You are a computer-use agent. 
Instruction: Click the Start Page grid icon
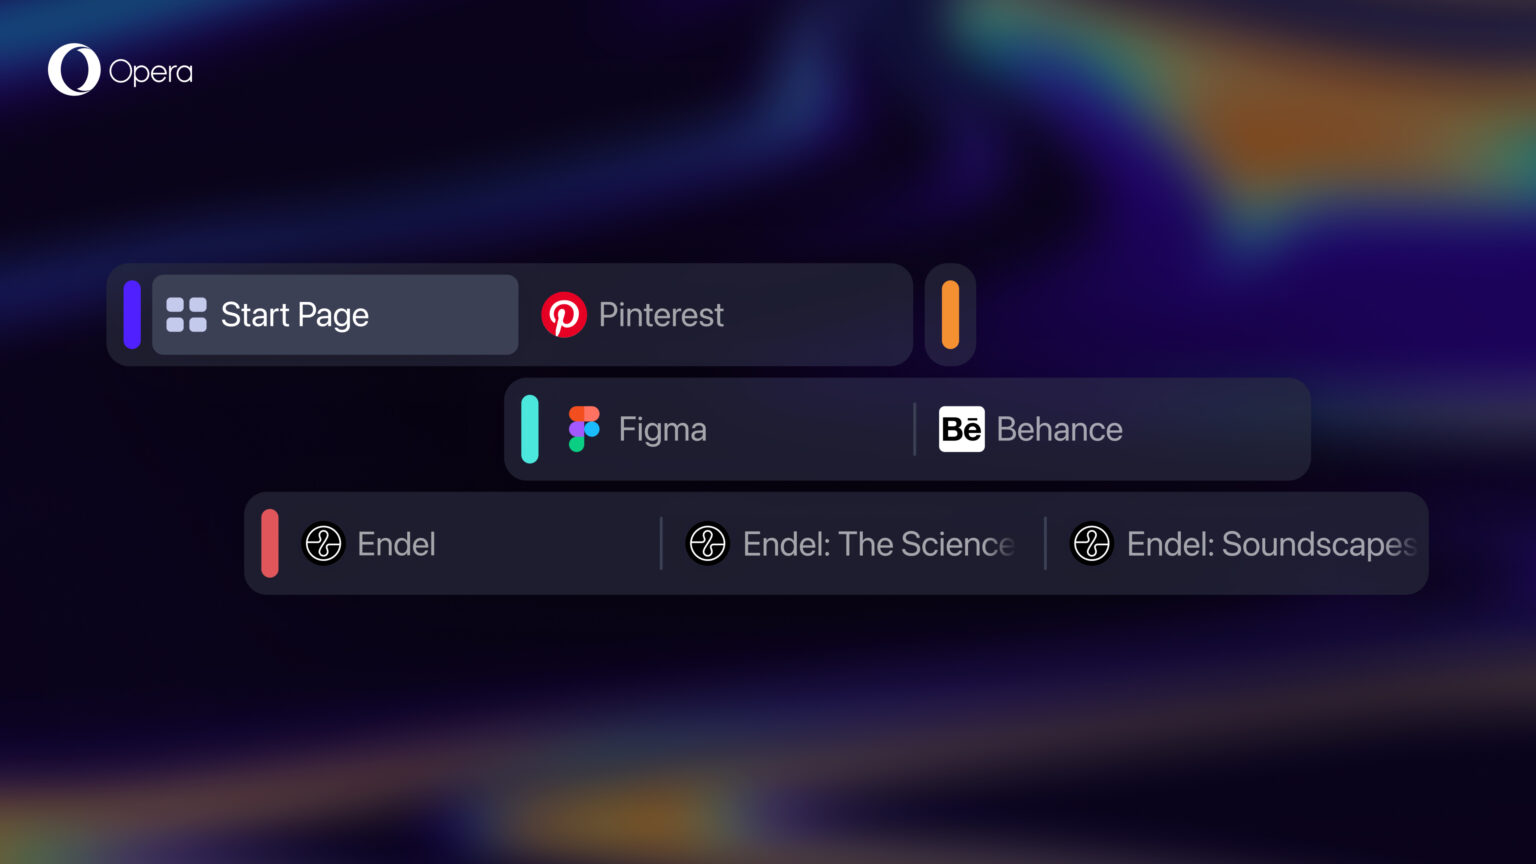pyautogui.click(x=184, y=314)
